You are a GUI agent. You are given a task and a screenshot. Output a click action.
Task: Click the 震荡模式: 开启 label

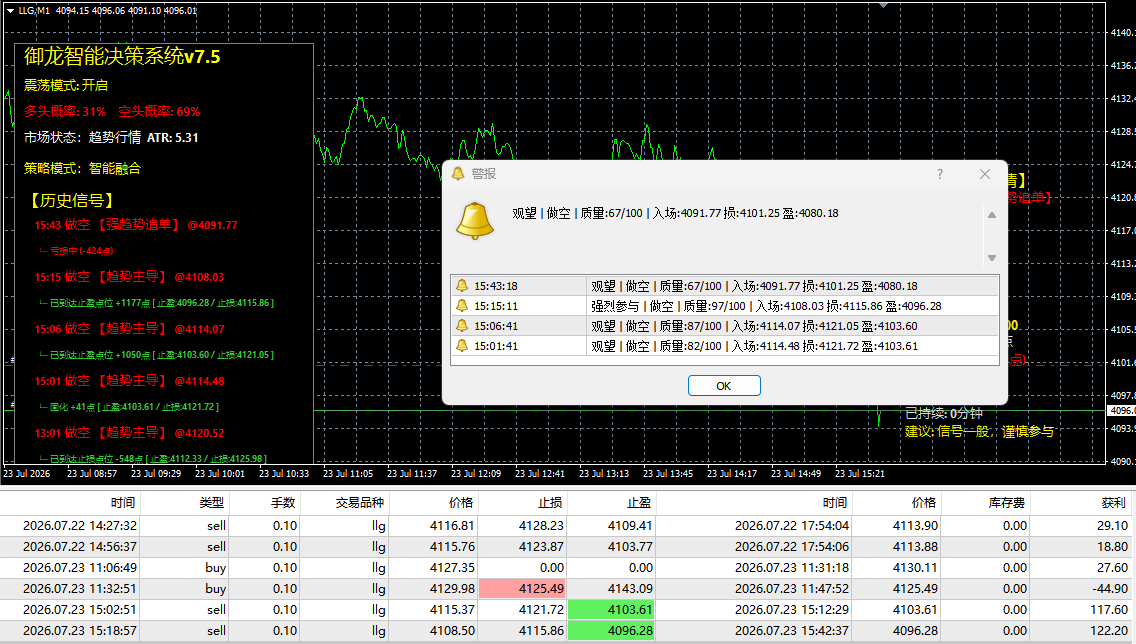(66, 85)
